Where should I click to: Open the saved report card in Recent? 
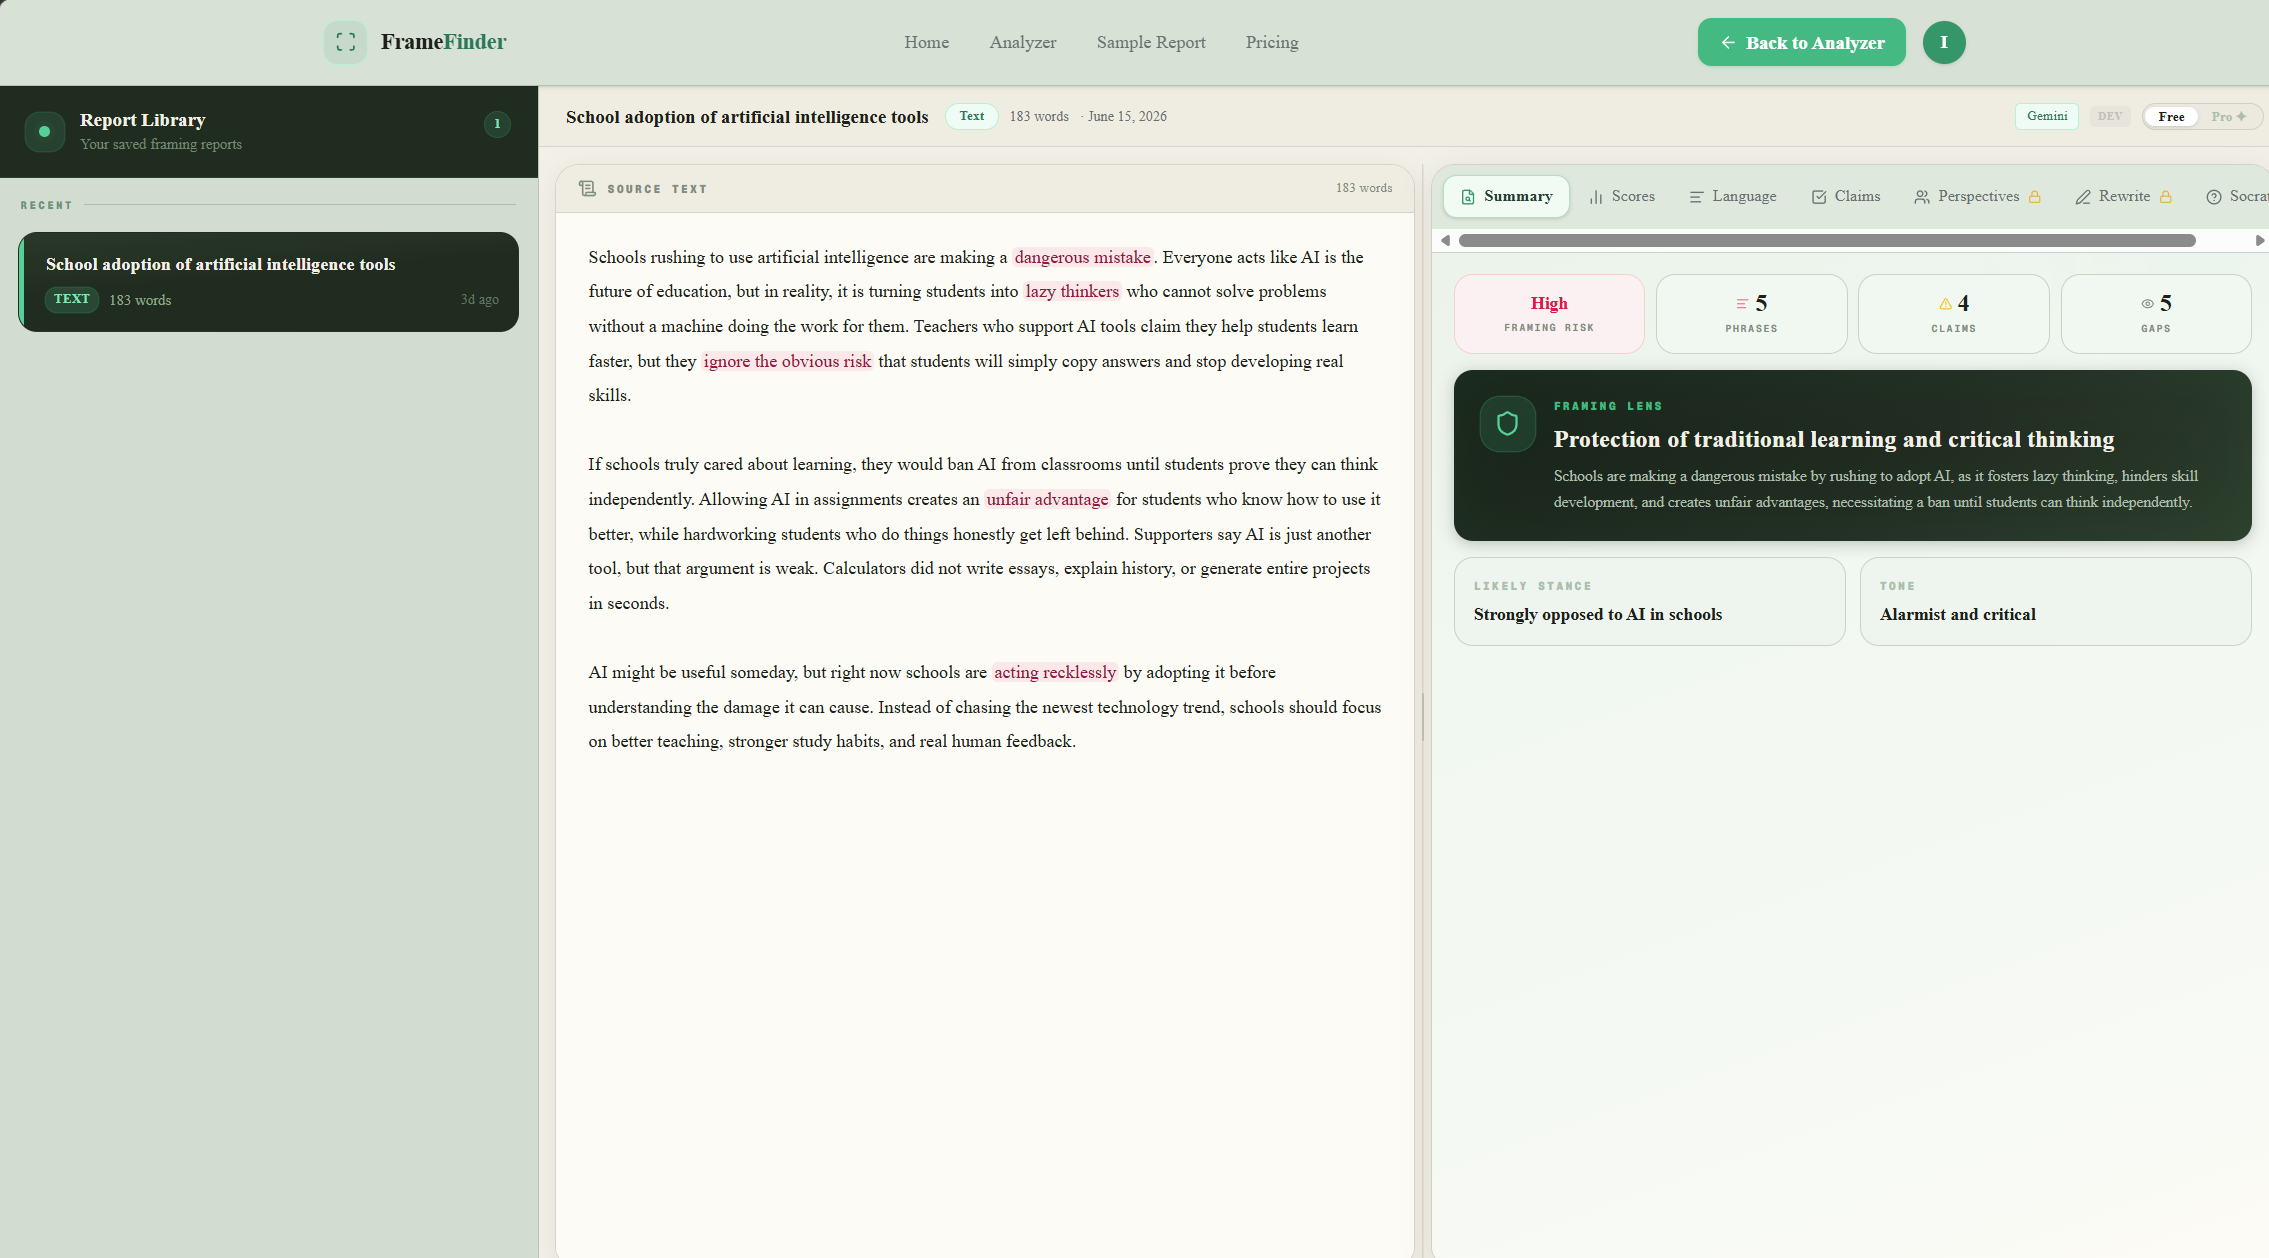pos(268,282)
